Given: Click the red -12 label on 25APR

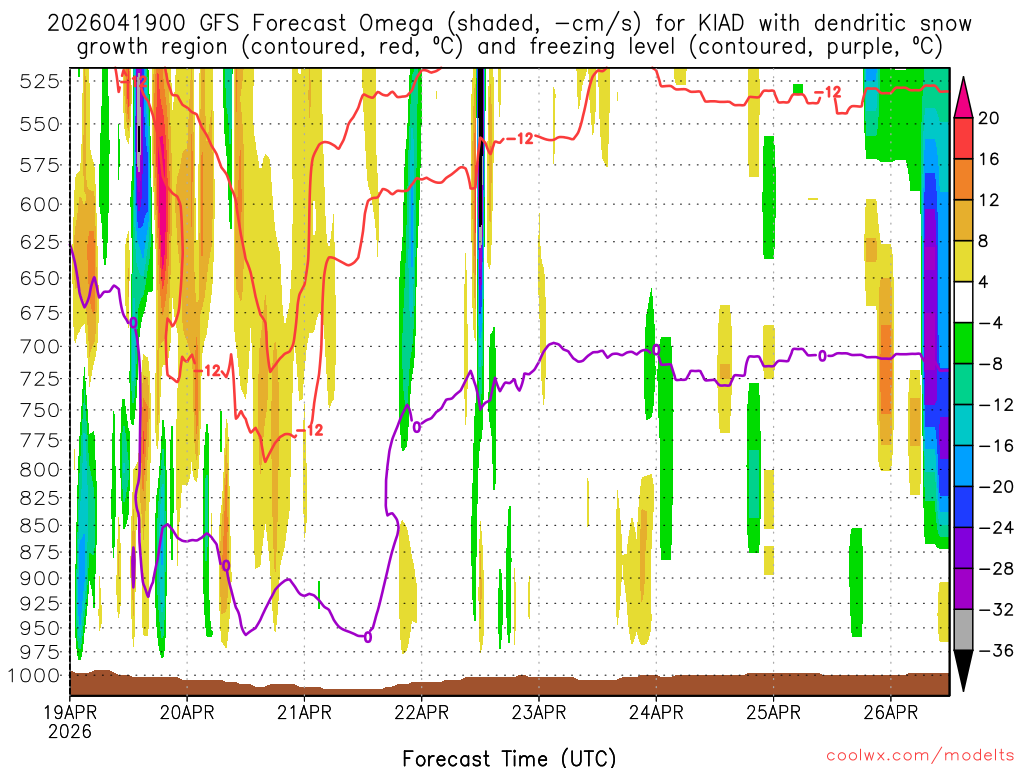Looking at the screenshot, I should coord(827,92).
